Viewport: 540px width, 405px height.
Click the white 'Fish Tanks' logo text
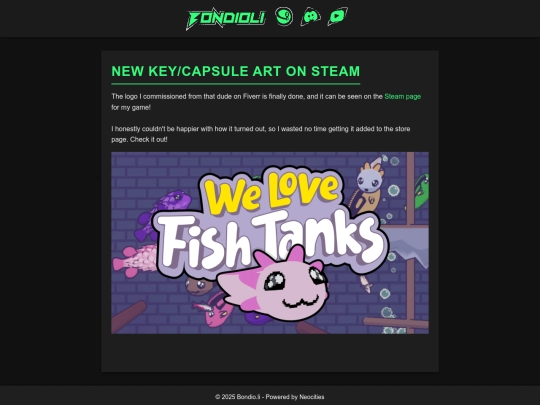[272, 241]
